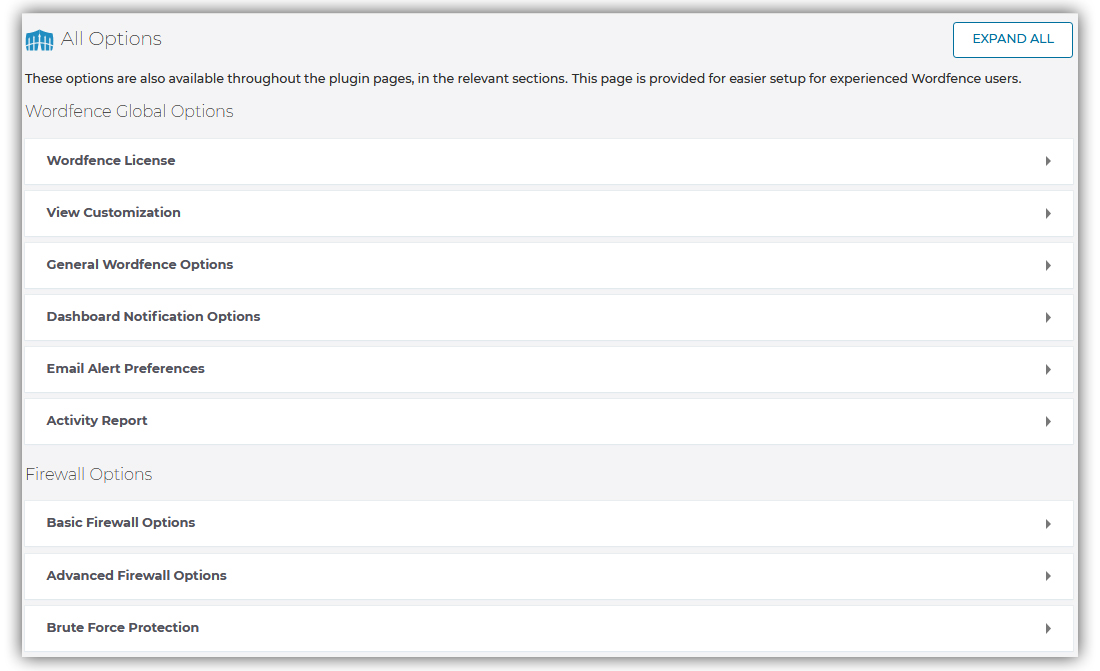
Task: Open the Advanced Firewall Options title
Action: point(136,576)
